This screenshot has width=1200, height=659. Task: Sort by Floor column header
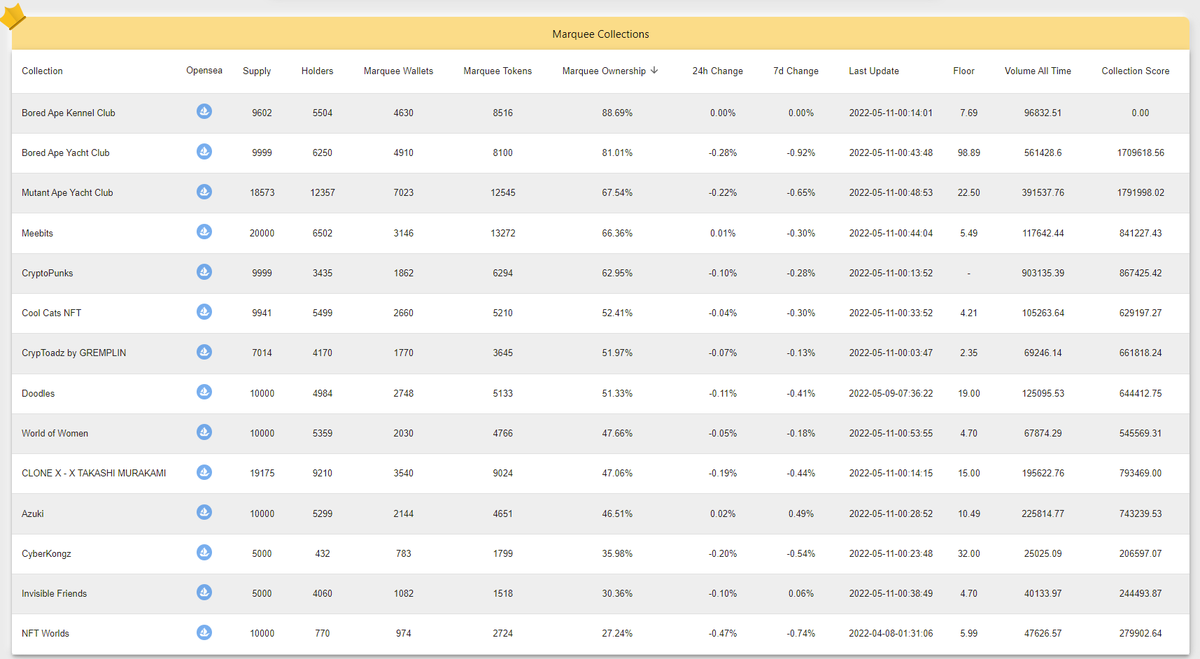tap(964, 71)
